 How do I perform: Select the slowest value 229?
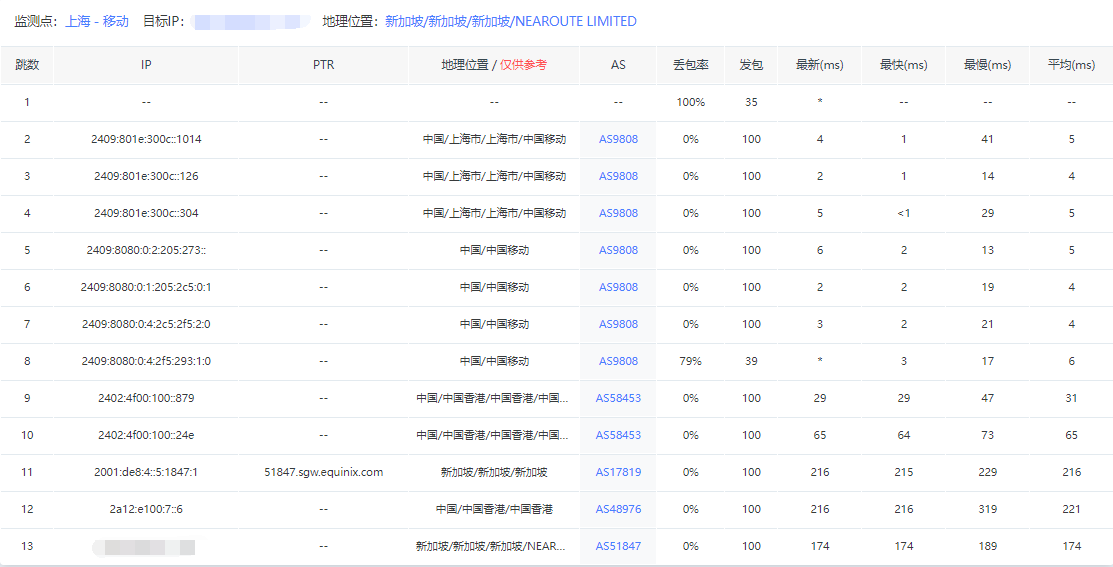point(987,472)
